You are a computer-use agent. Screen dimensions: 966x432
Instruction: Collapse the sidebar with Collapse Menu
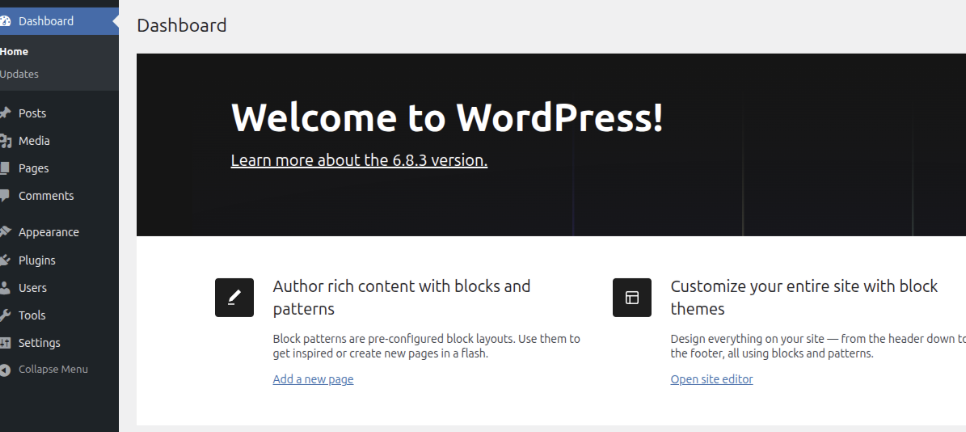point(44,370)
